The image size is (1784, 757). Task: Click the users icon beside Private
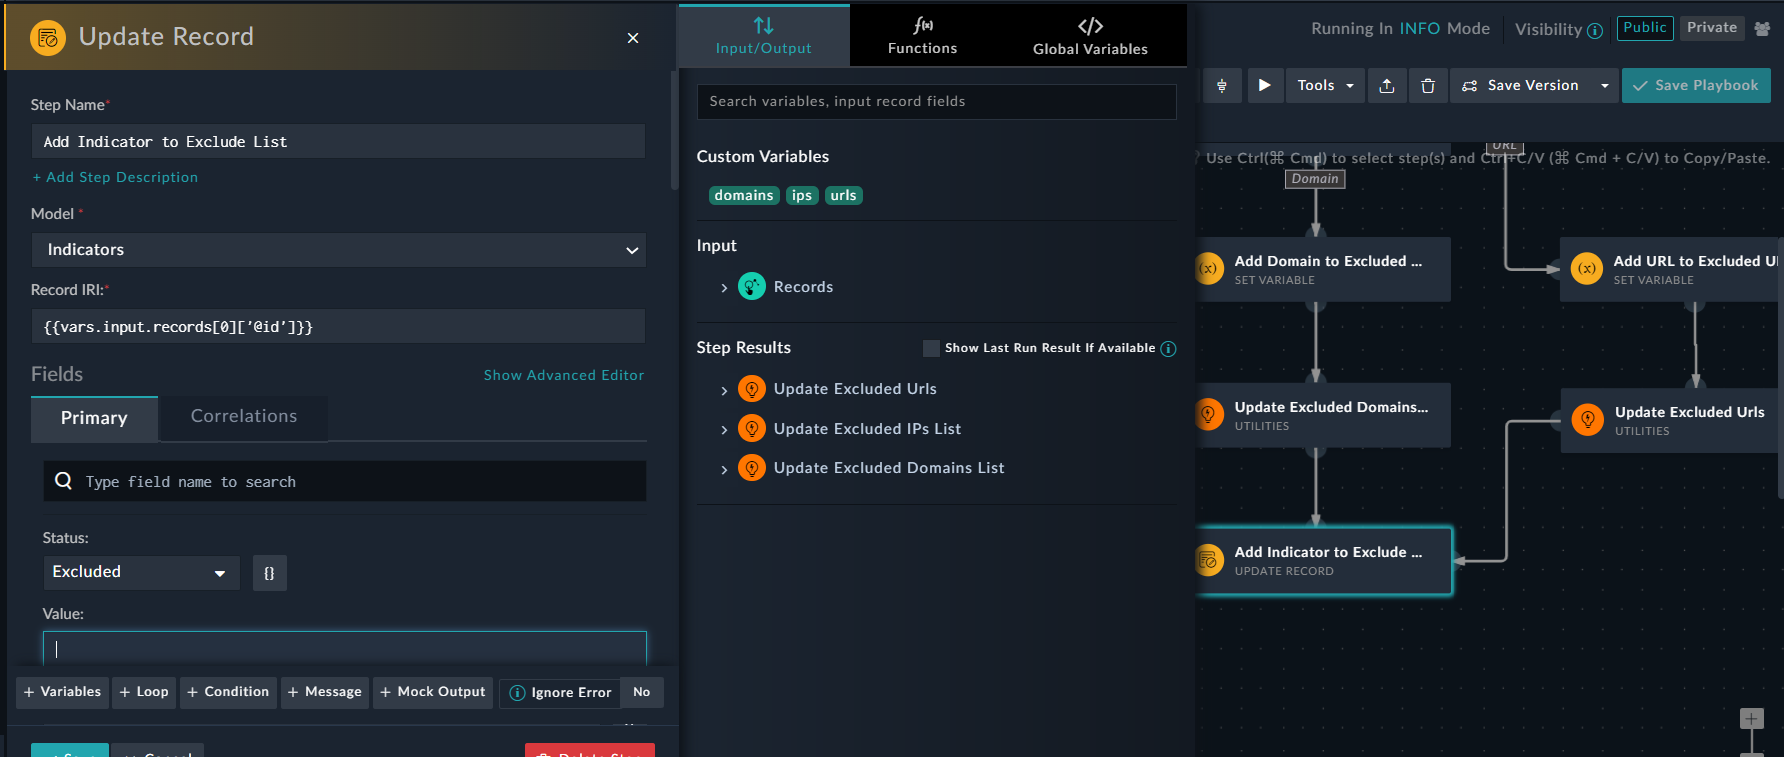(x=1762, y=29)
